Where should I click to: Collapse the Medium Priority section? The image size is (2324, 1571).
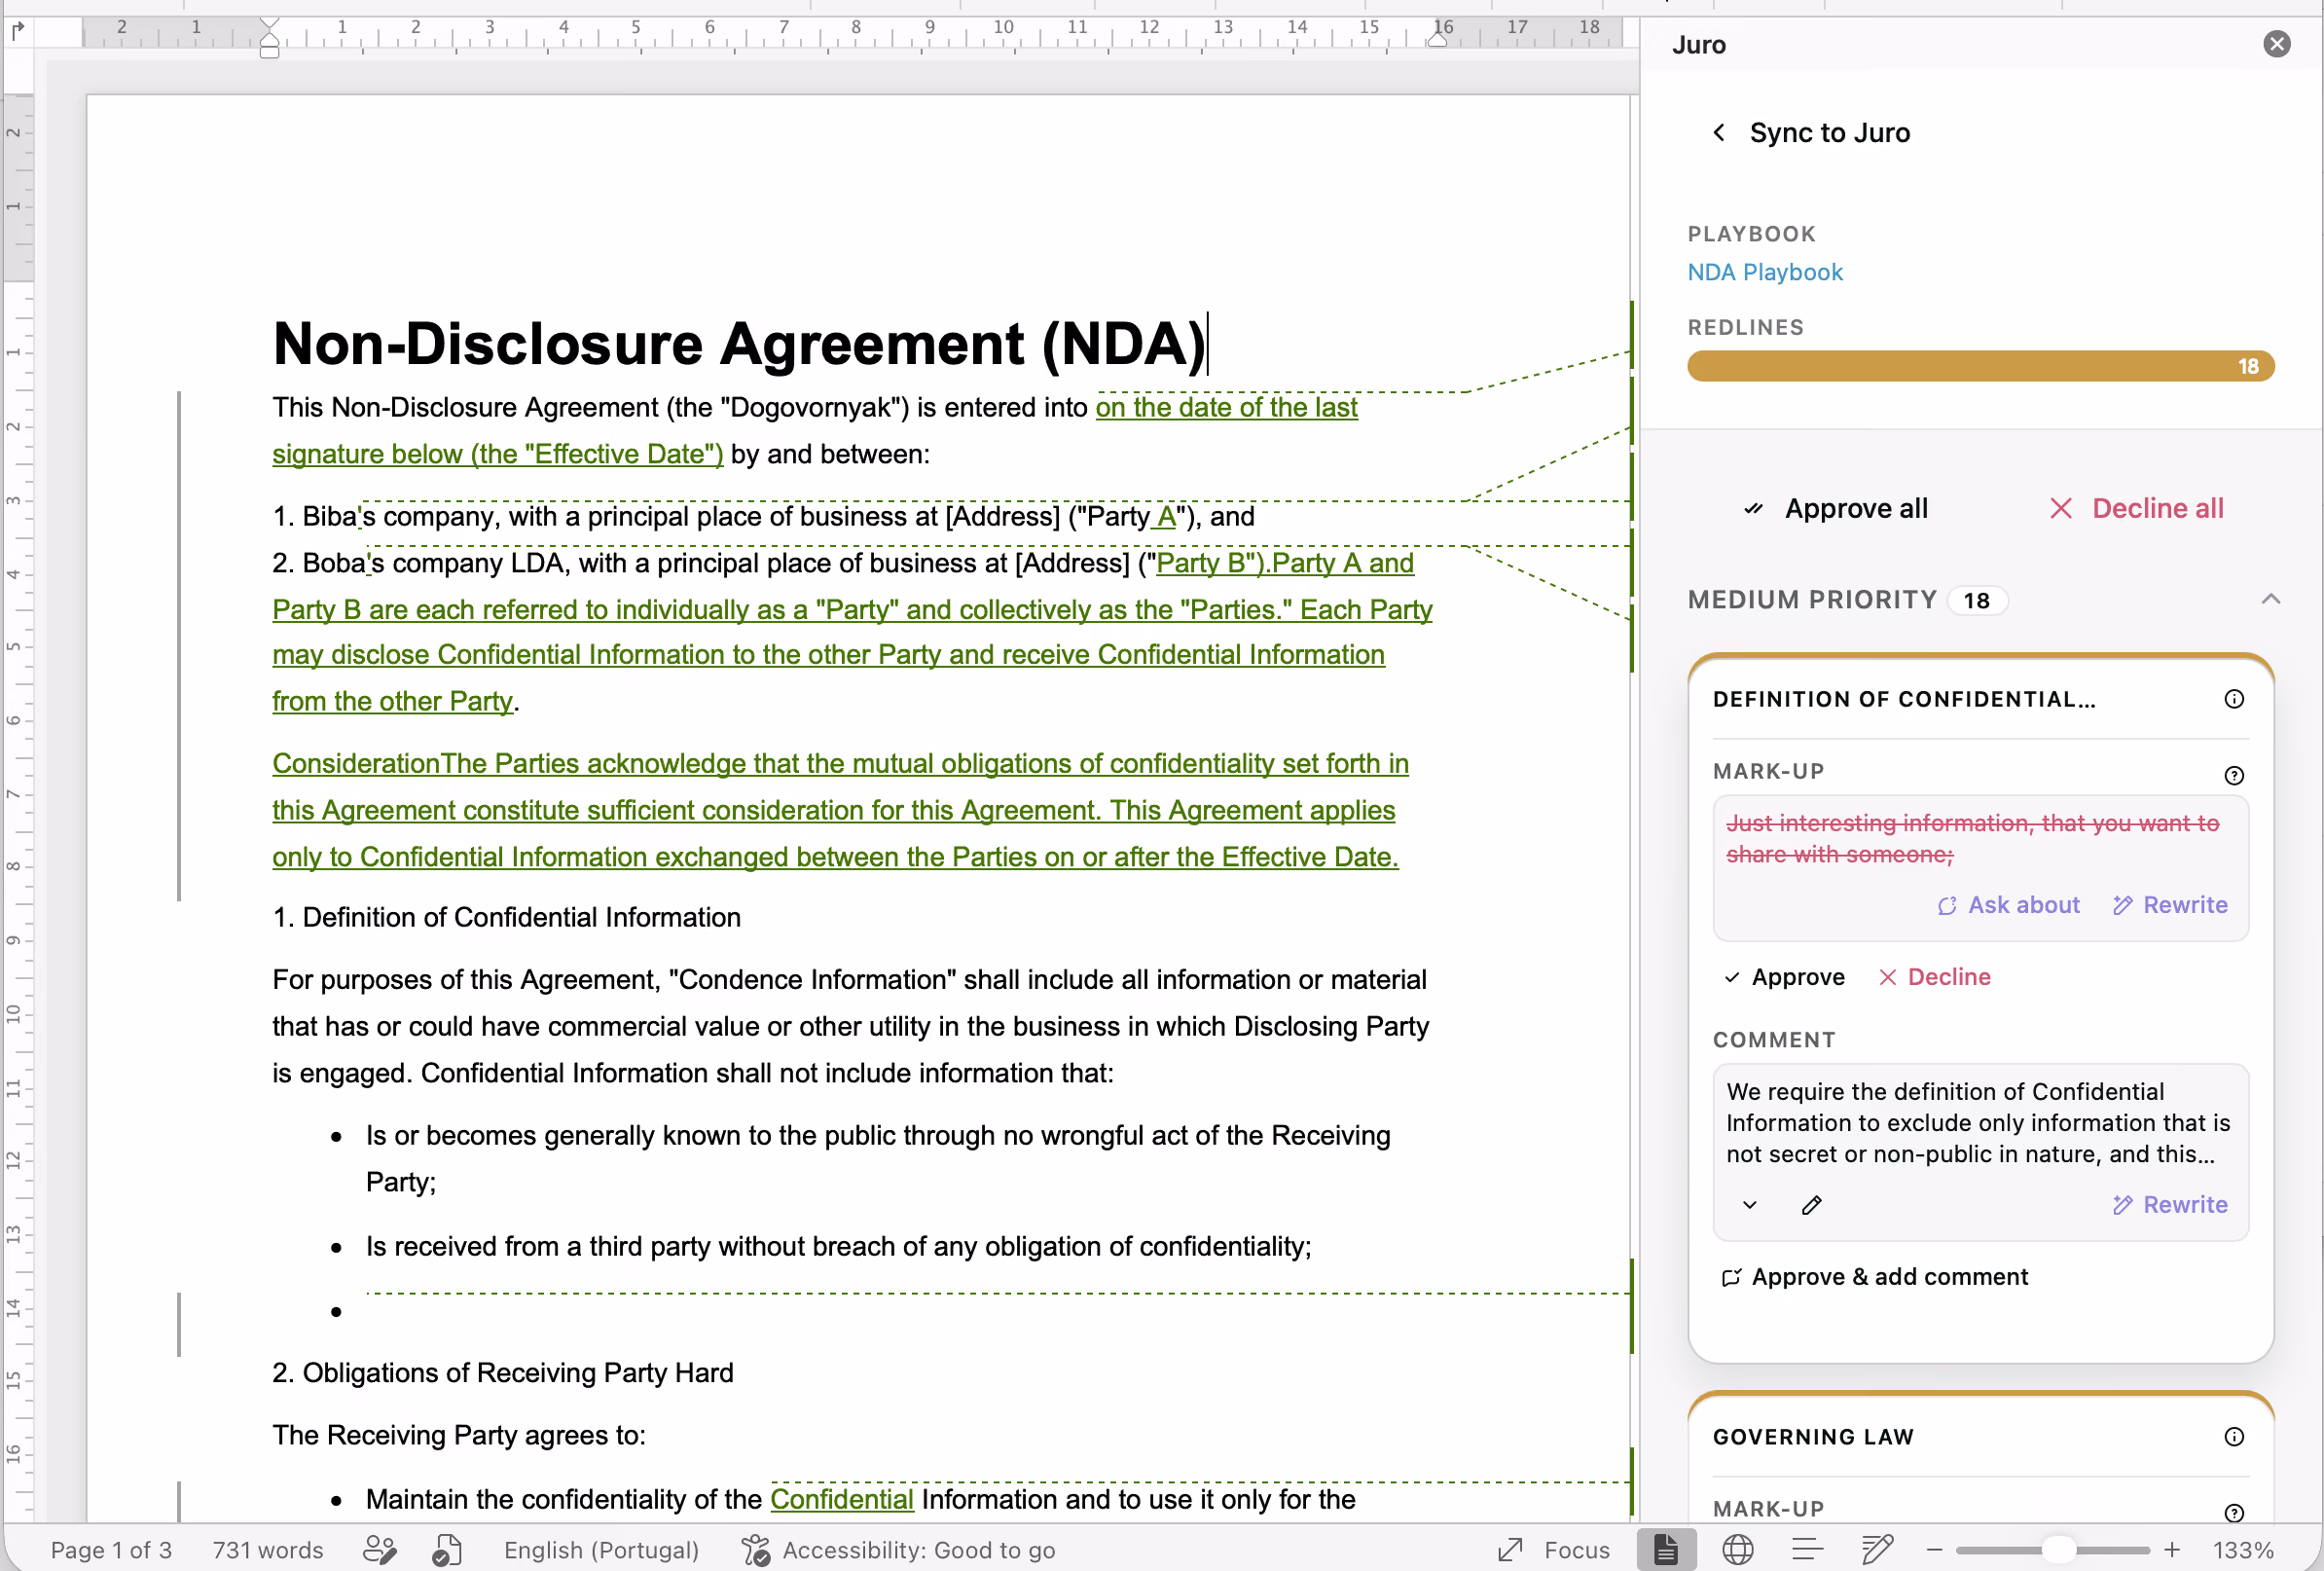(x=2270, y=599)
